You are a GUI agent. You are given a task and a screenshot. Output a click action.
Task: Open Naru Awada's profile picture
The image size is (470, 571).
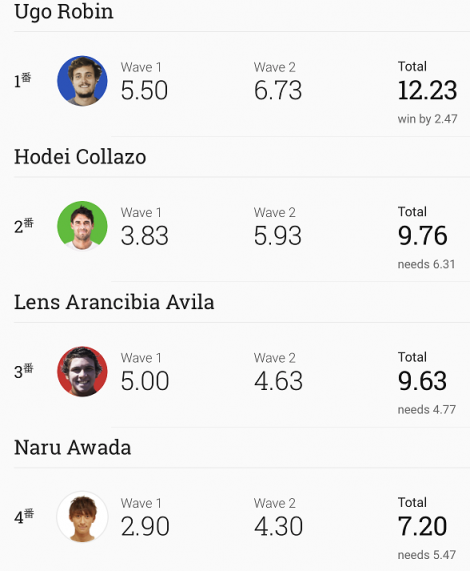[x=82, y=517]
